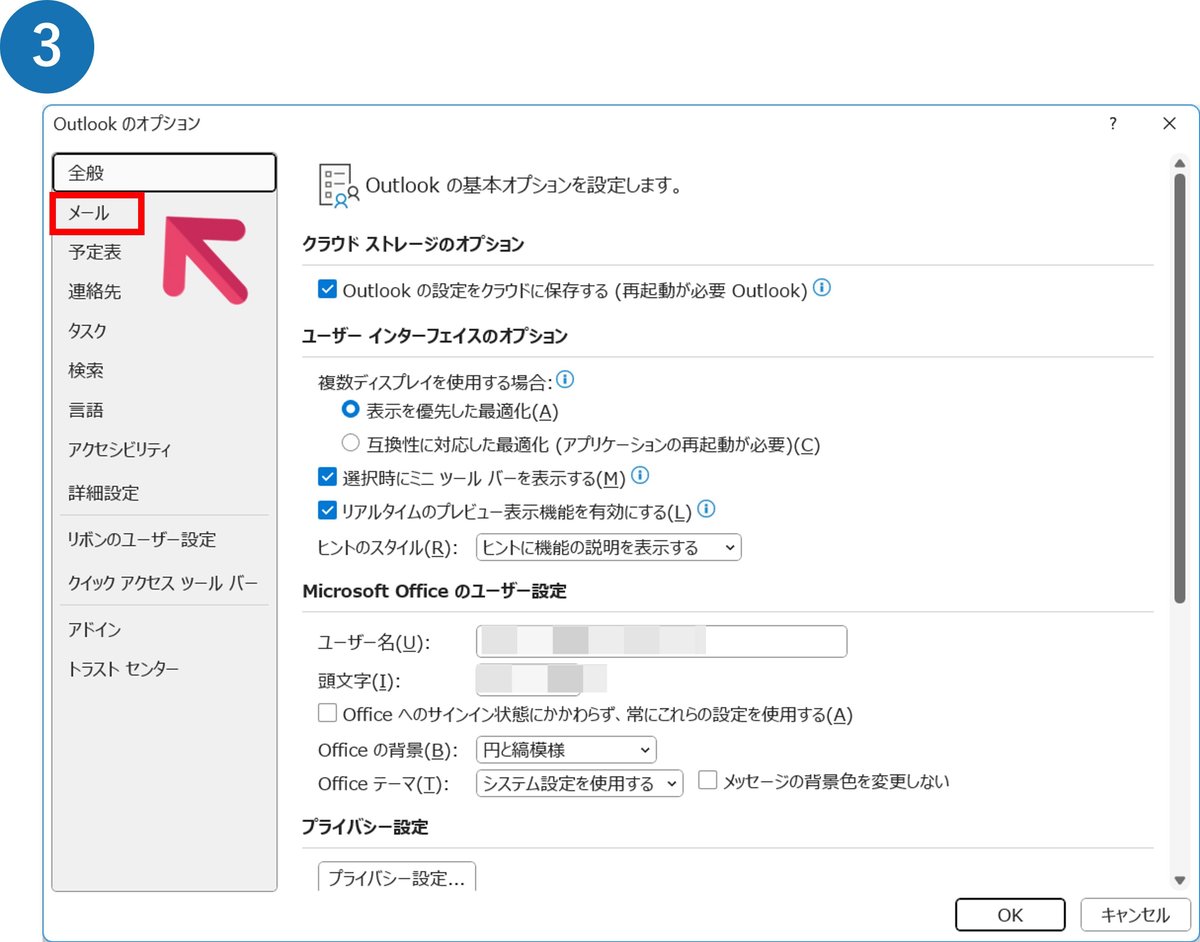Select the タスク category
The width and height of the screenshot is (1200, 942).
tap(88, 331)
